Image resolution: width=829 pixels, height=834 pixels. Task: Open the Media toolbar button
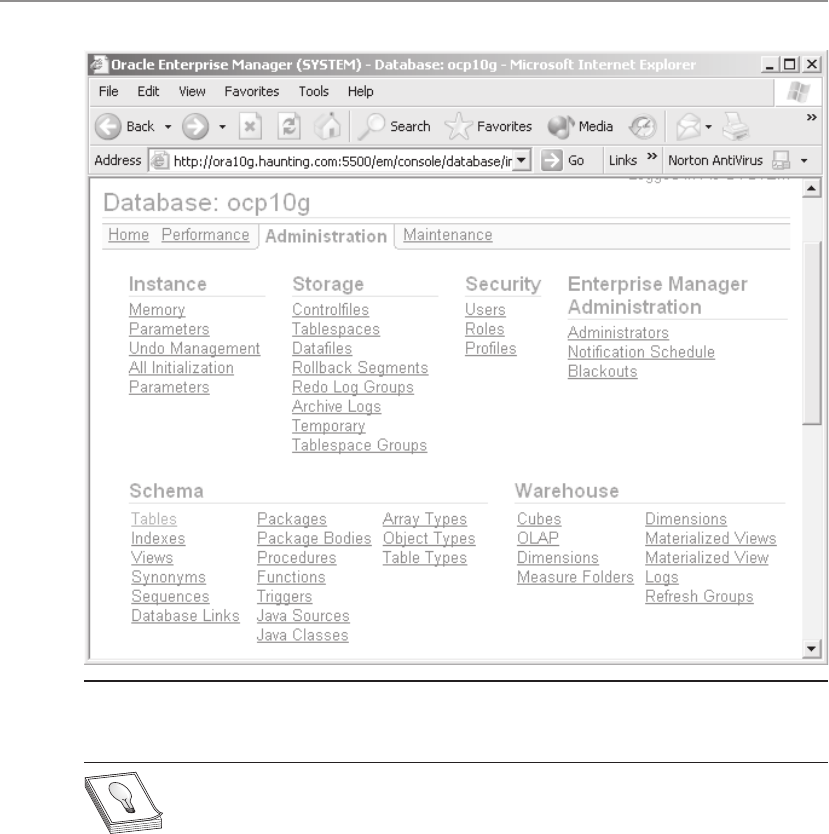pos(580,127)
